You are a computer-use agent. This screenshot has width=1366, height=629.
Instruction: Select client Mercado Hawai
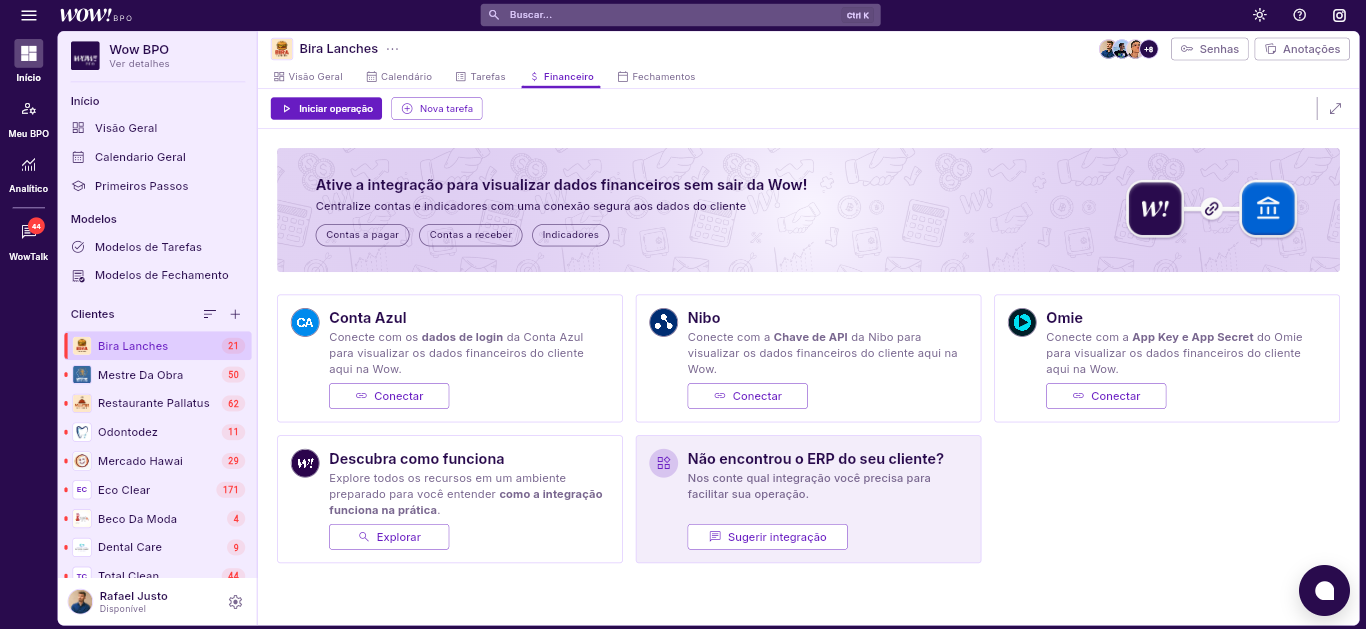(x=158, y=461)
